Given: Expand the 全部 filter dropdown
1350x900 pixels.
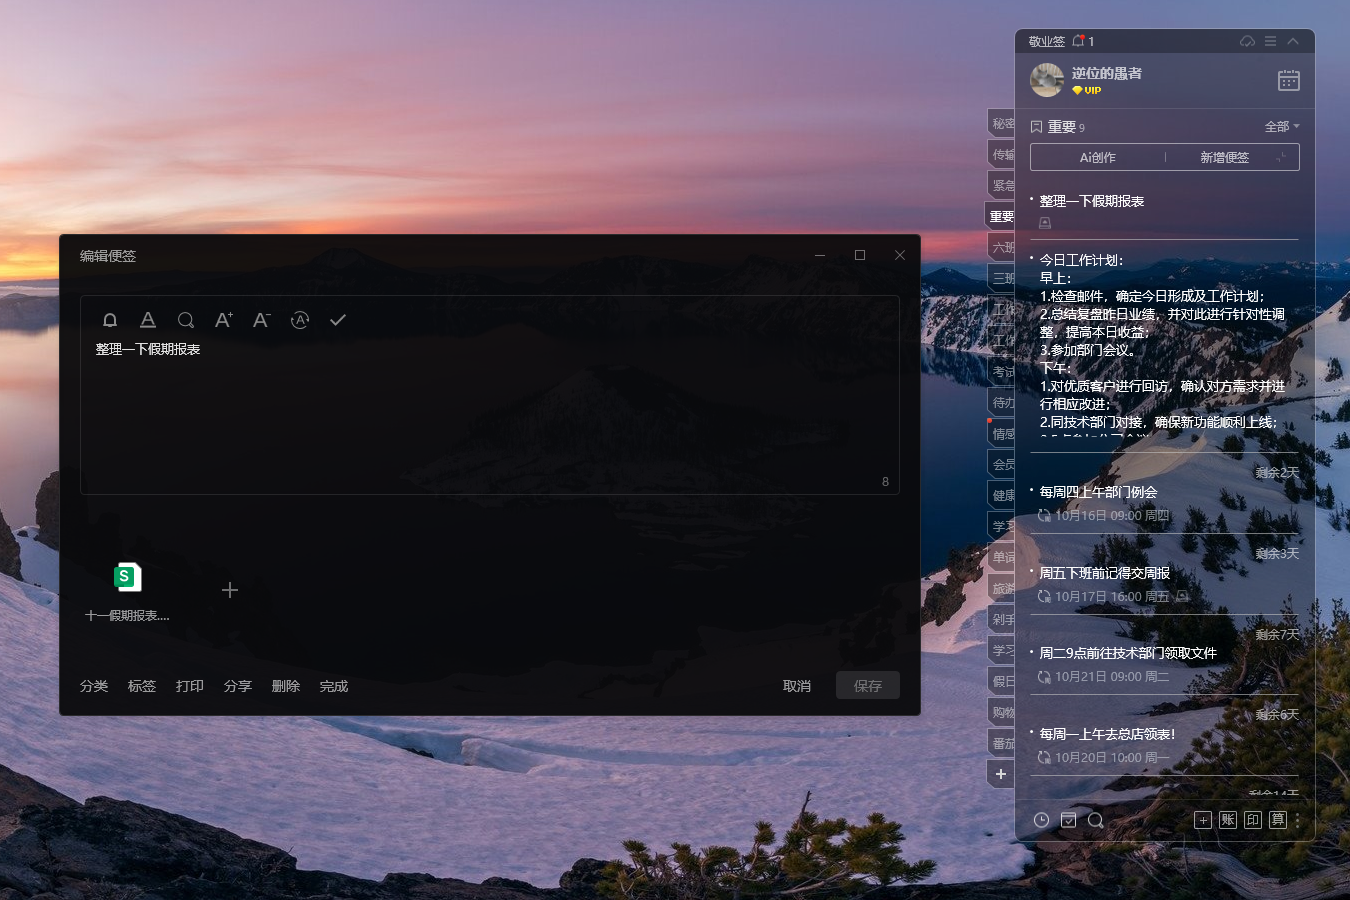Looking at the screenshot, I should (1282, 127).
